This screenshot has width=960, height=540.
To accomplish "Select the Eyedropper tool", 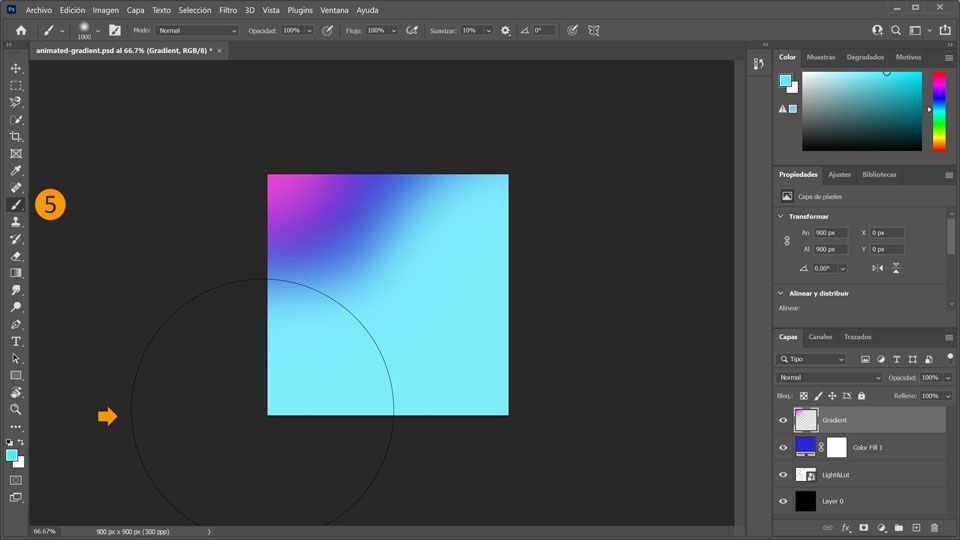I will 16,171.
